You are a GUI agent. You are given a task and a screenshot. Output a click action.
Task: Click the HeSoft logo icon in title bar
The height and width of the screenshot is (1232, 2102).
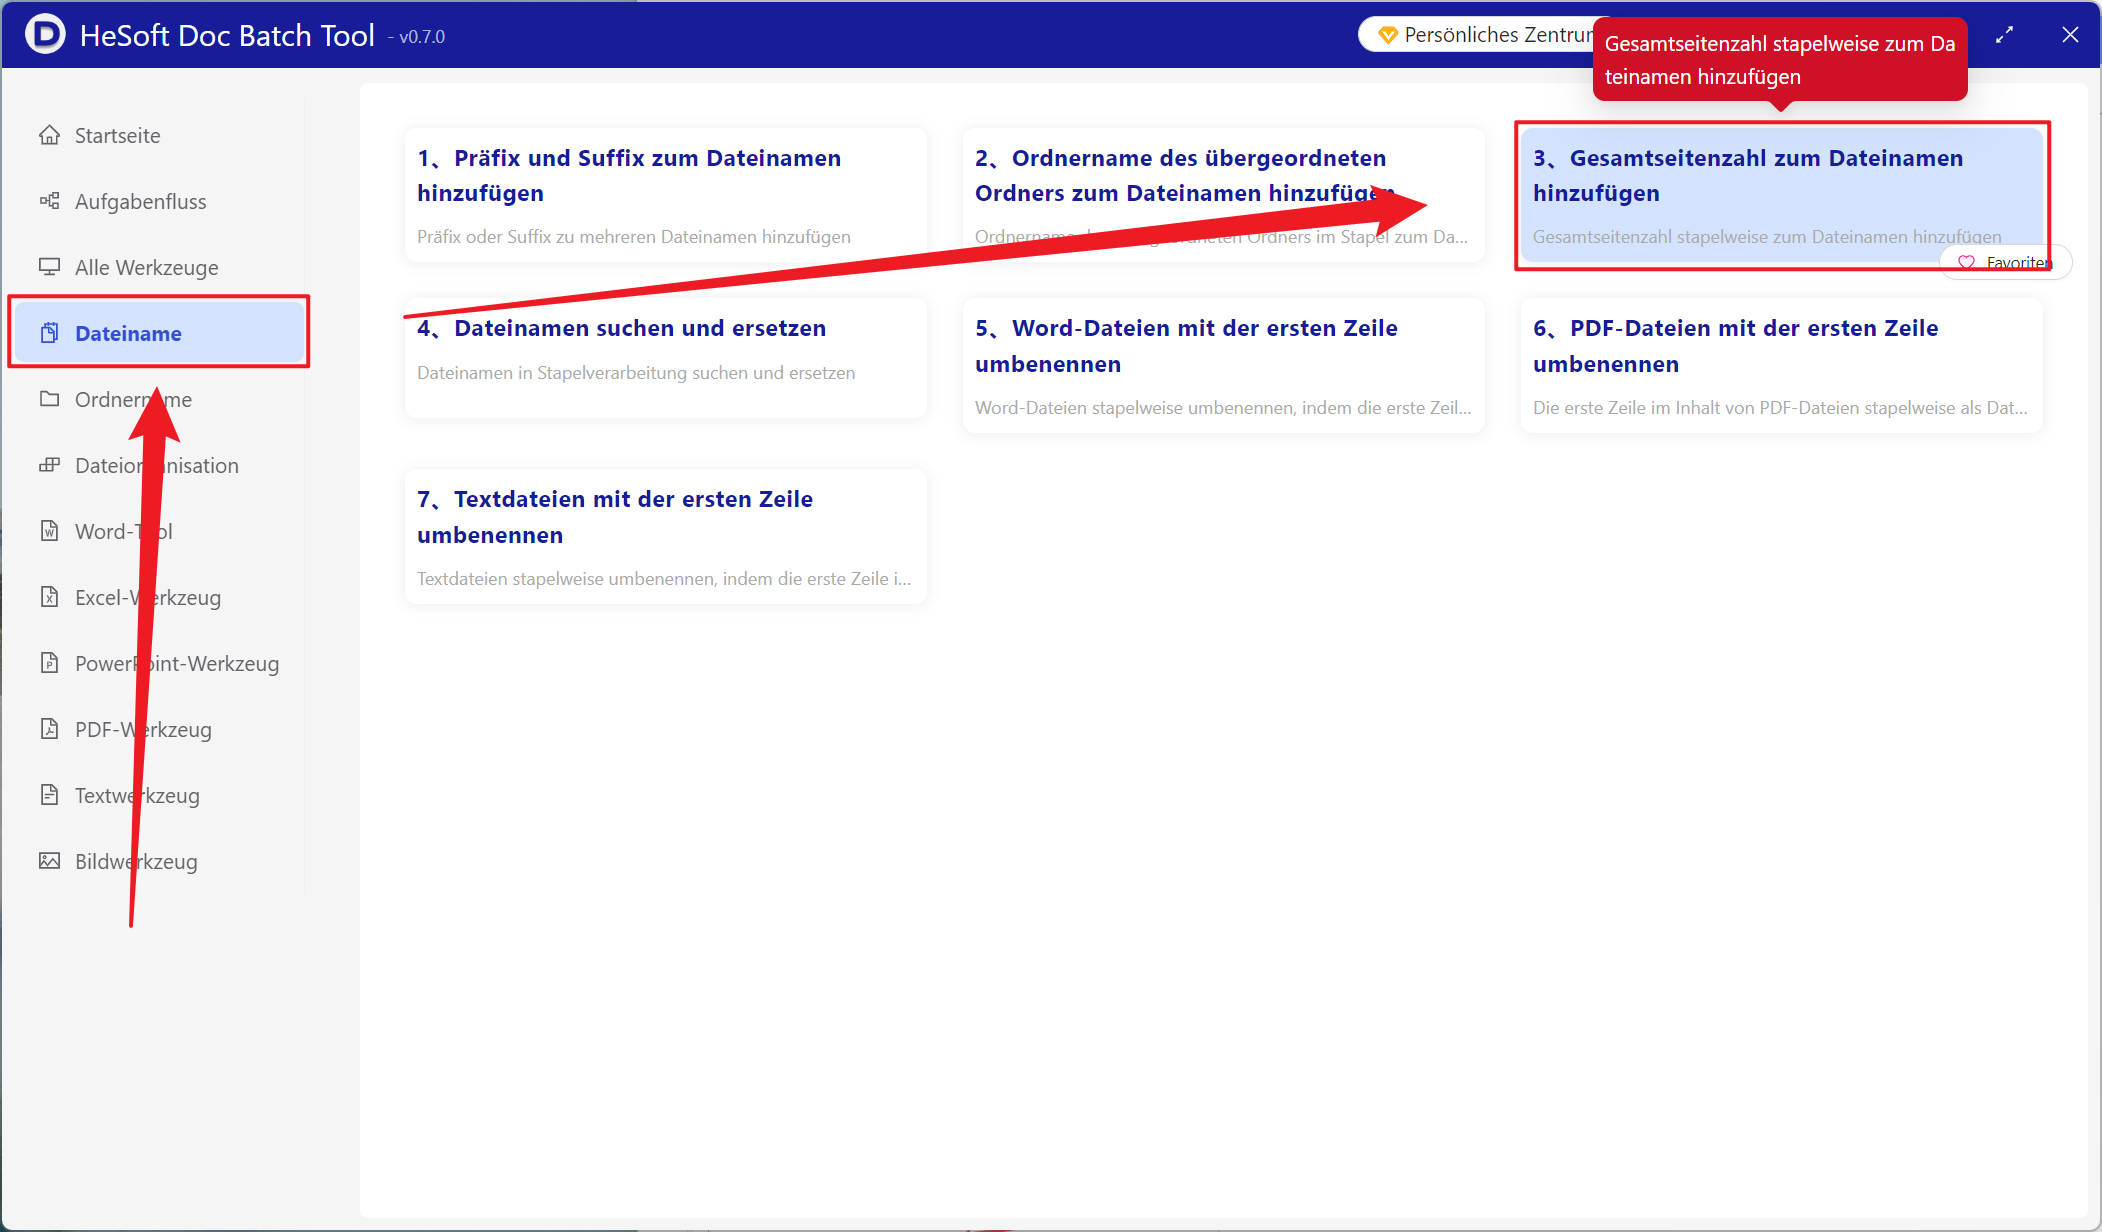(x=45, y=34)
